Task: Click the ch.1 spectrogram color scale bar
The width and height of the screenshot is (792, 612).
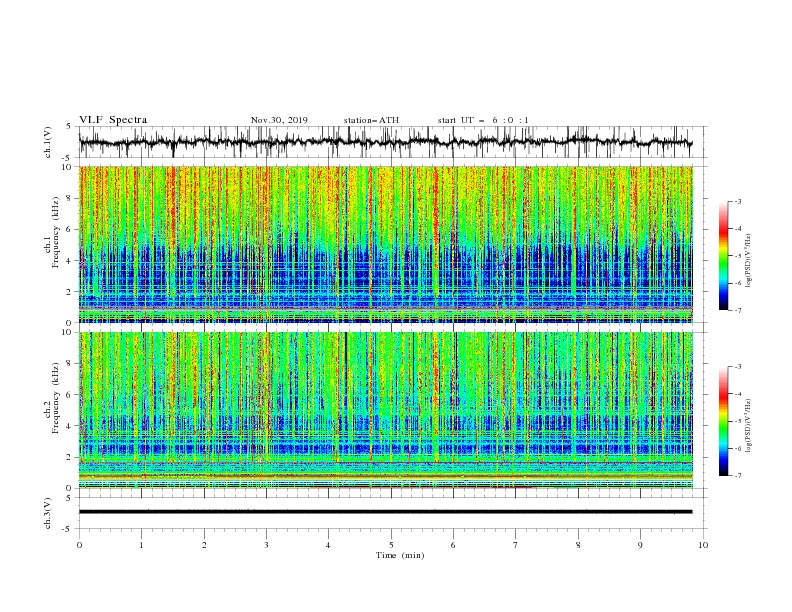Action: (723, 256)
